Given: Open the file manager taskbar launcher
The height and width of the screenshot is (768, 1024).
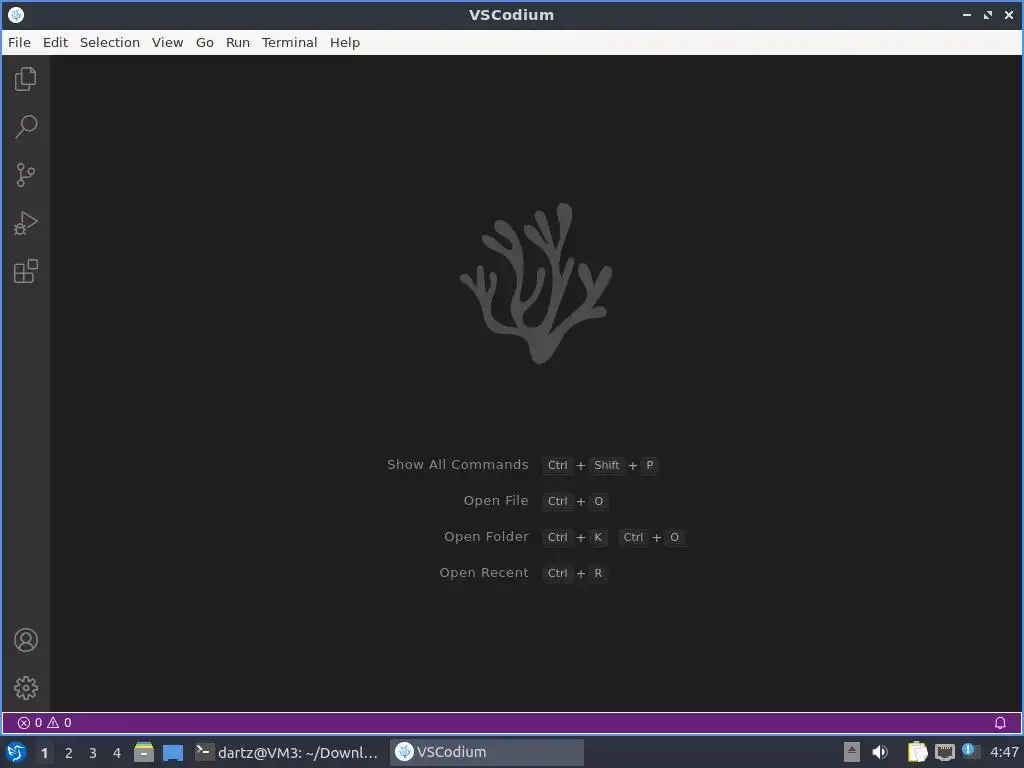Looking at the screenshot, I should (x=144, y=752).
